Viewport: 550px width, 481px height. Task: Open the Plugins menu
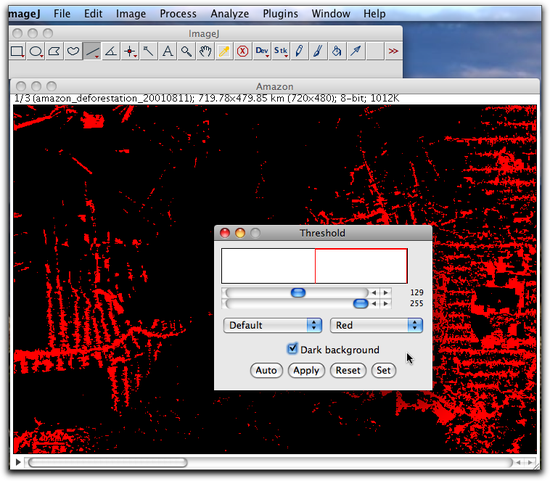pyautogui.click(x=280, y=14)
